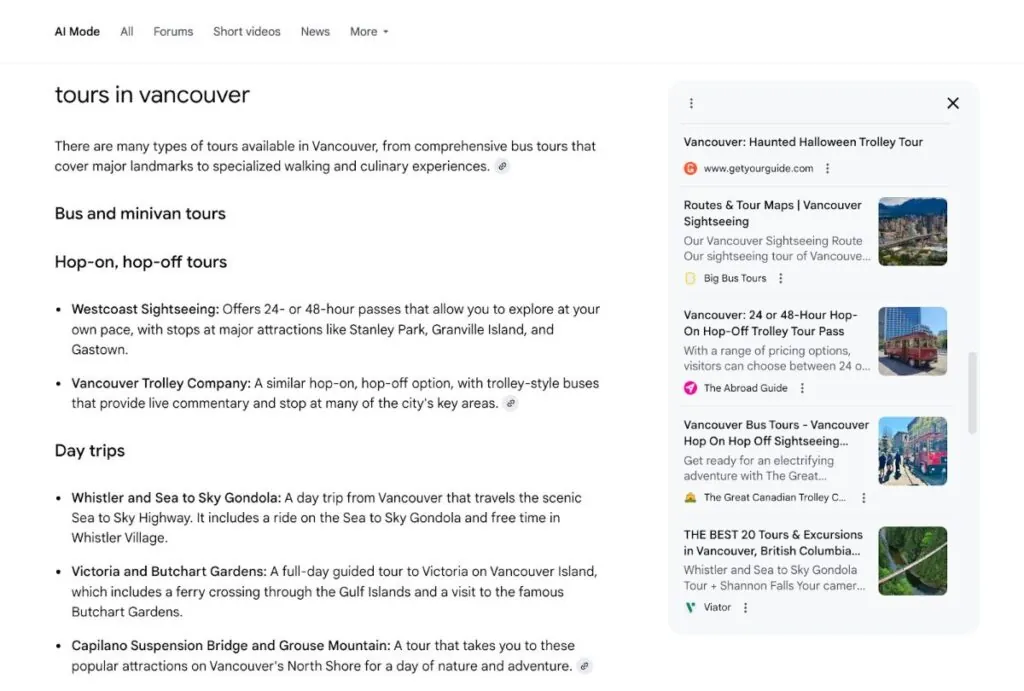The image size is (1024, 691).
Task: Click snippet 'Get ready for an electrifying'
Action: [x=758, y=460]
